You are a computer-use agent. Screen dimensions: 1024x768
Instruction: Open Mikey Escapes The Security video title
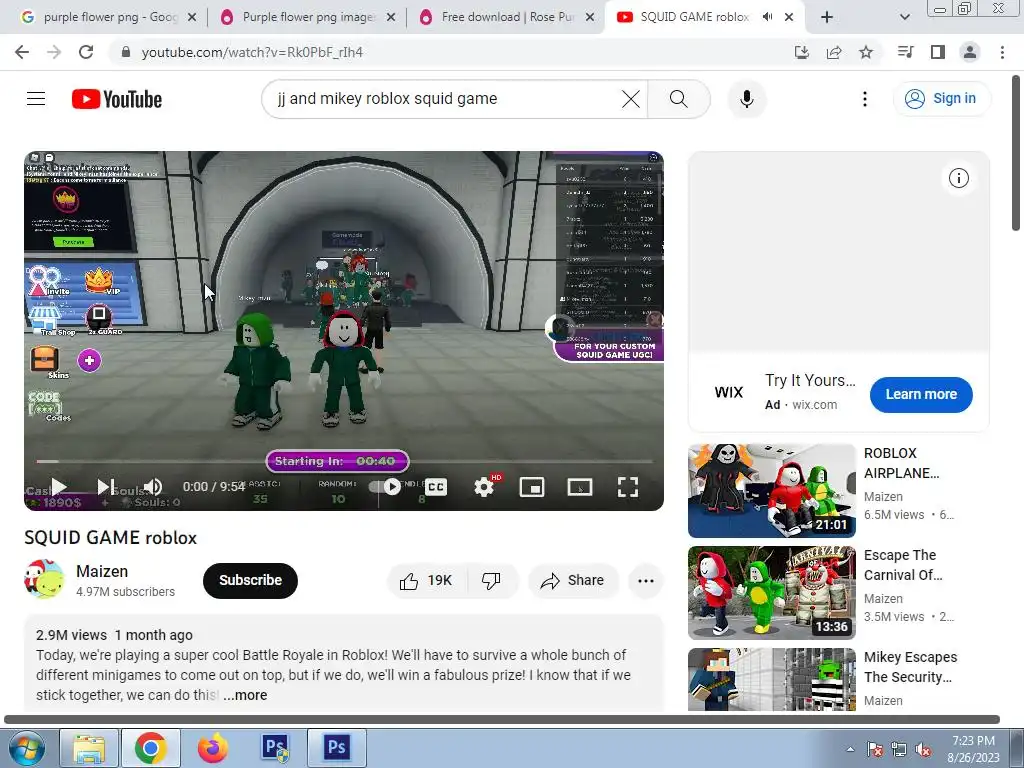coord(910,667)
